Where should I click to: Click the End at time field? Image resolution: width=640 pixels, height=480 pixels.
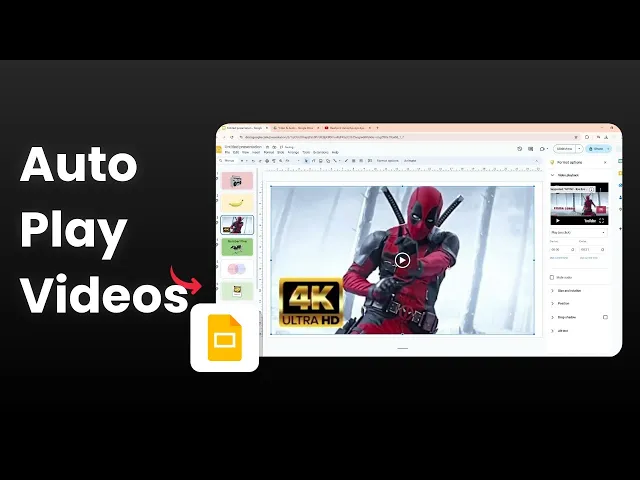coord(592,249)
